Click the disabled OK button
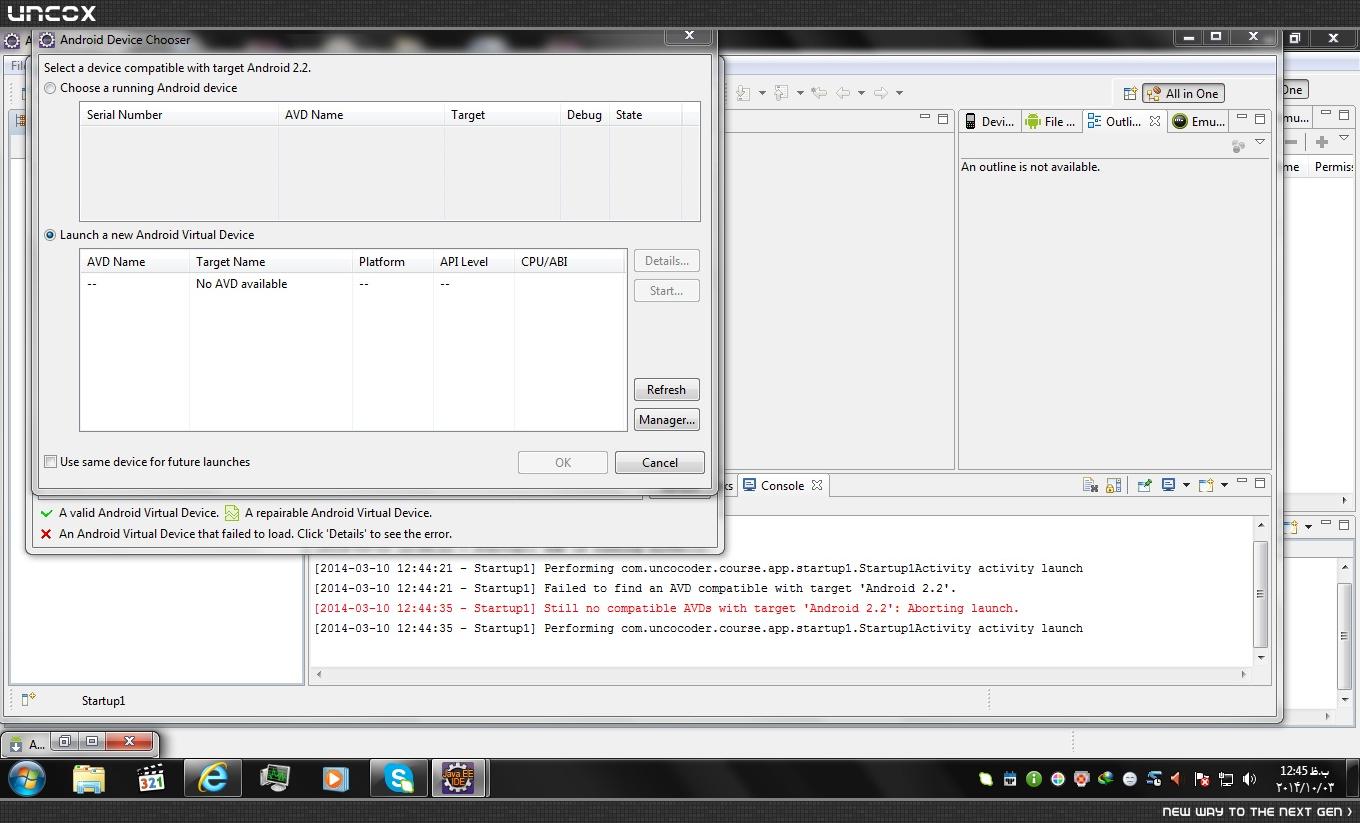Viewport: 1360px width, 823px height. coord(563,463)
